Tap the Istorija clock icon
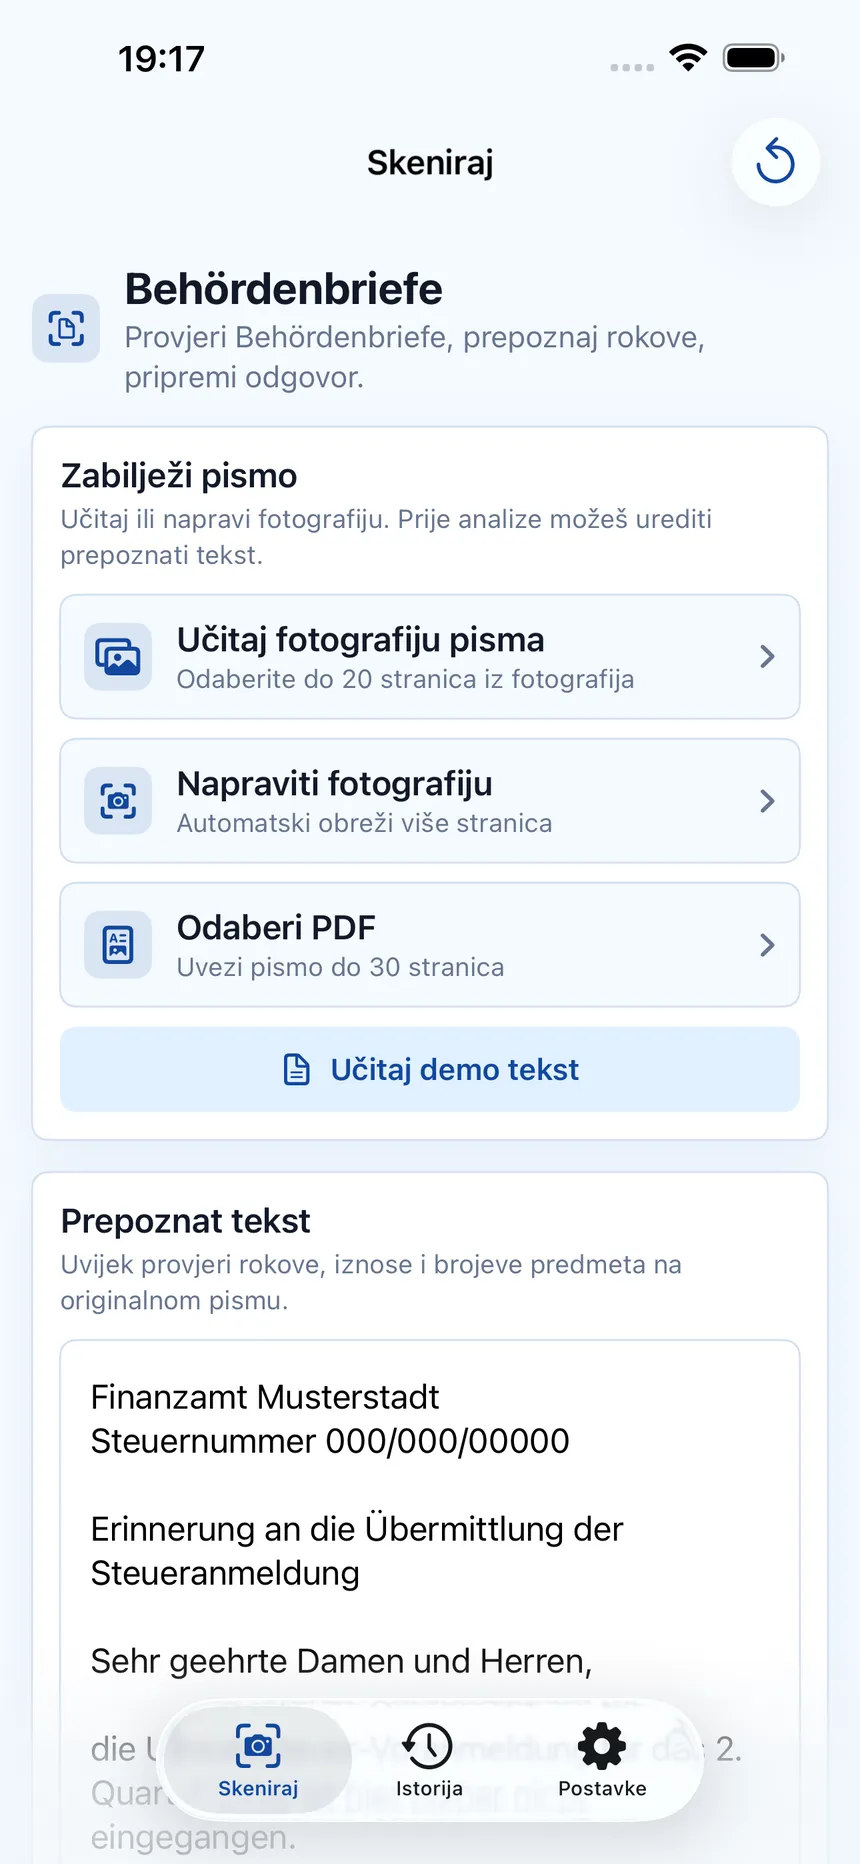The image size is (860, 1864). pyautogui.click(x=429, y=1746)
